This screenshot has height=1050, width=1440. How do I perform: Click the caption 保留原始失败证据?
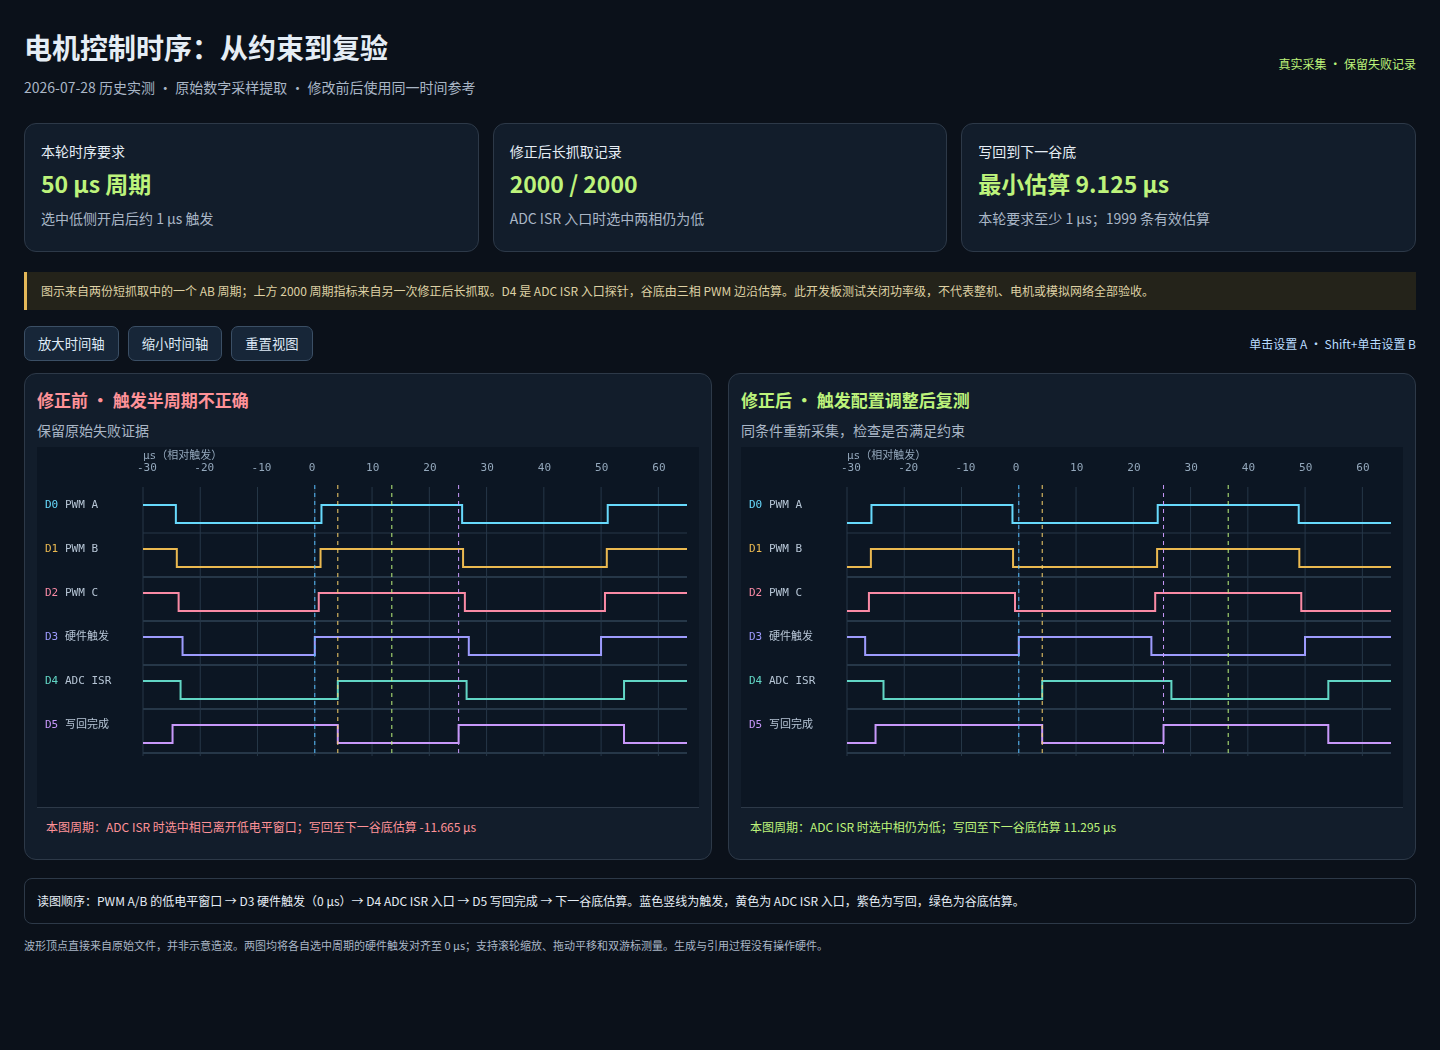[x=93, y=431]
